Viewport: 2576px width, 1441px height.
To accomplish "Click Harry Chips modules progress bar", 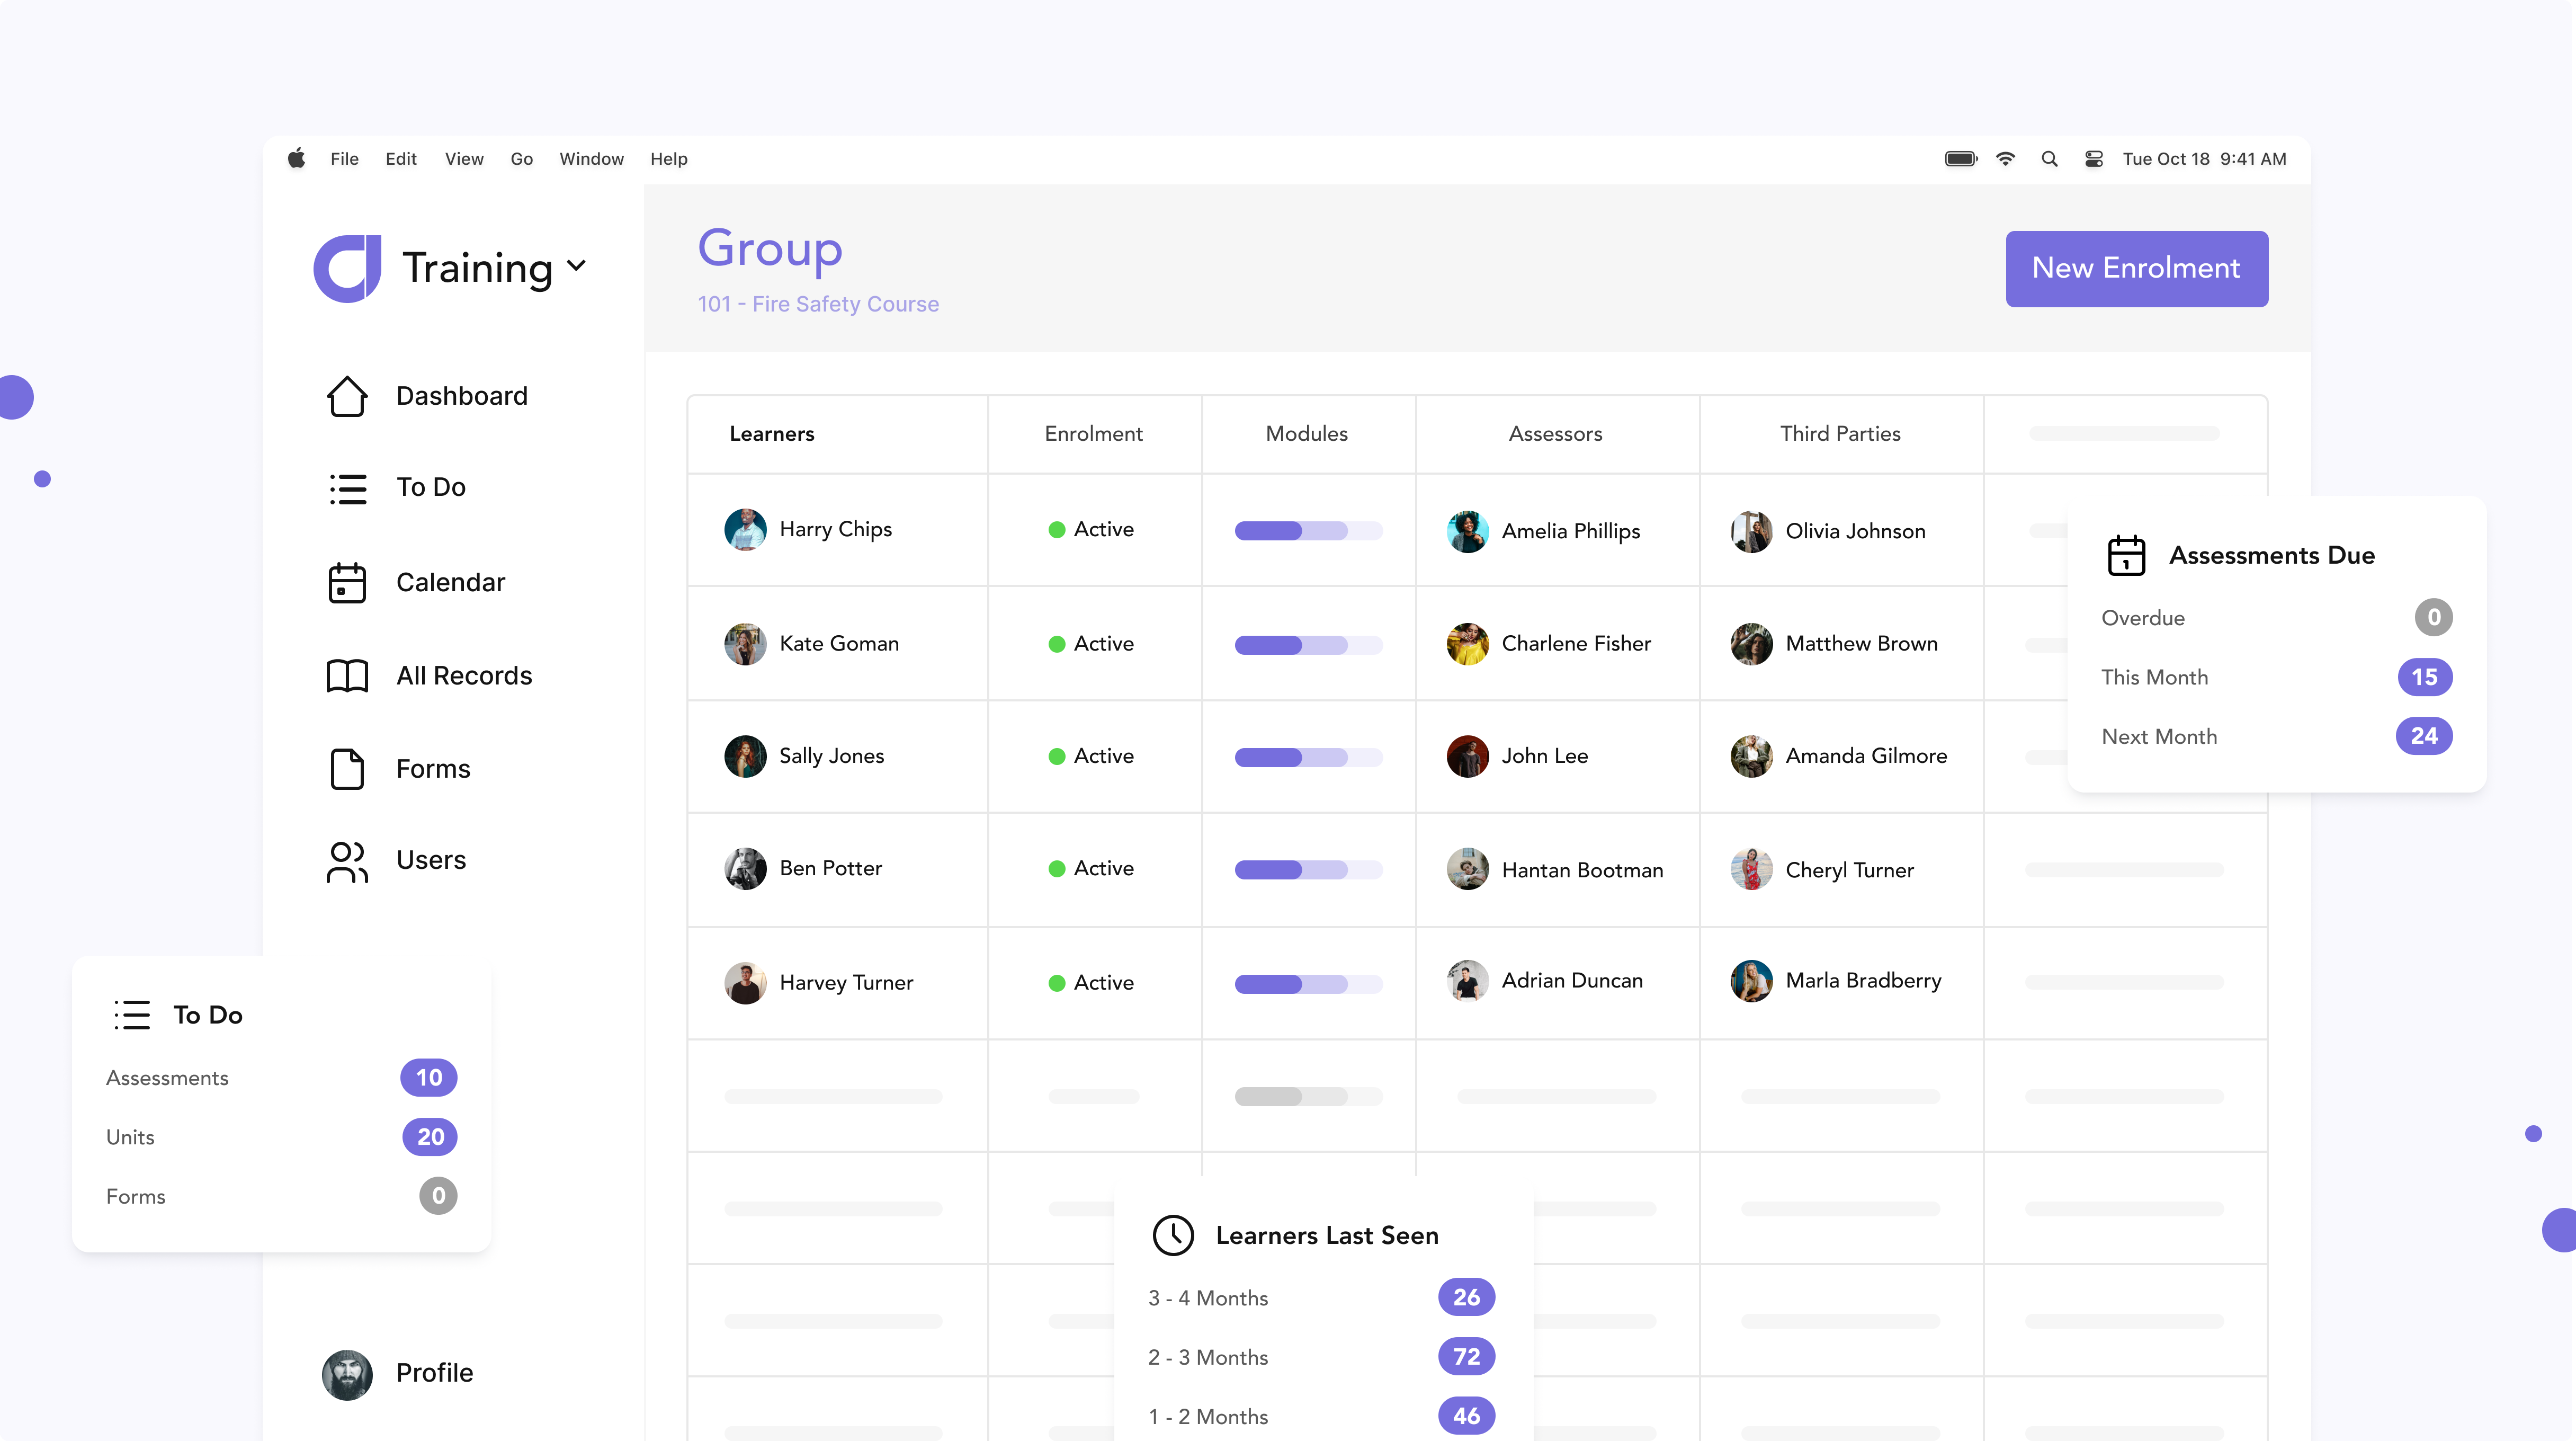I will 1308,530.
